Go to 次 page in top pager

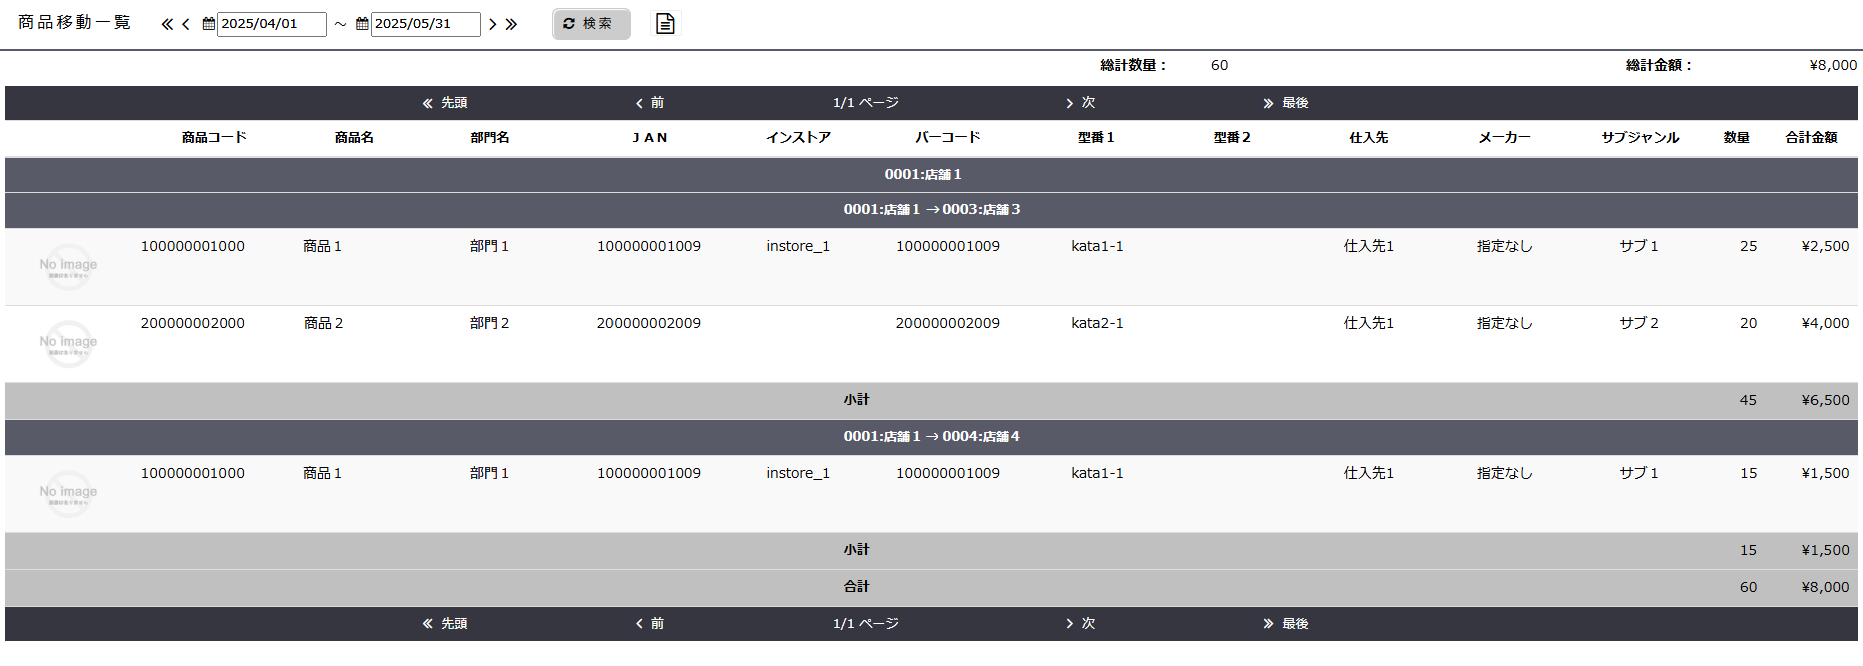(1080, 103)
